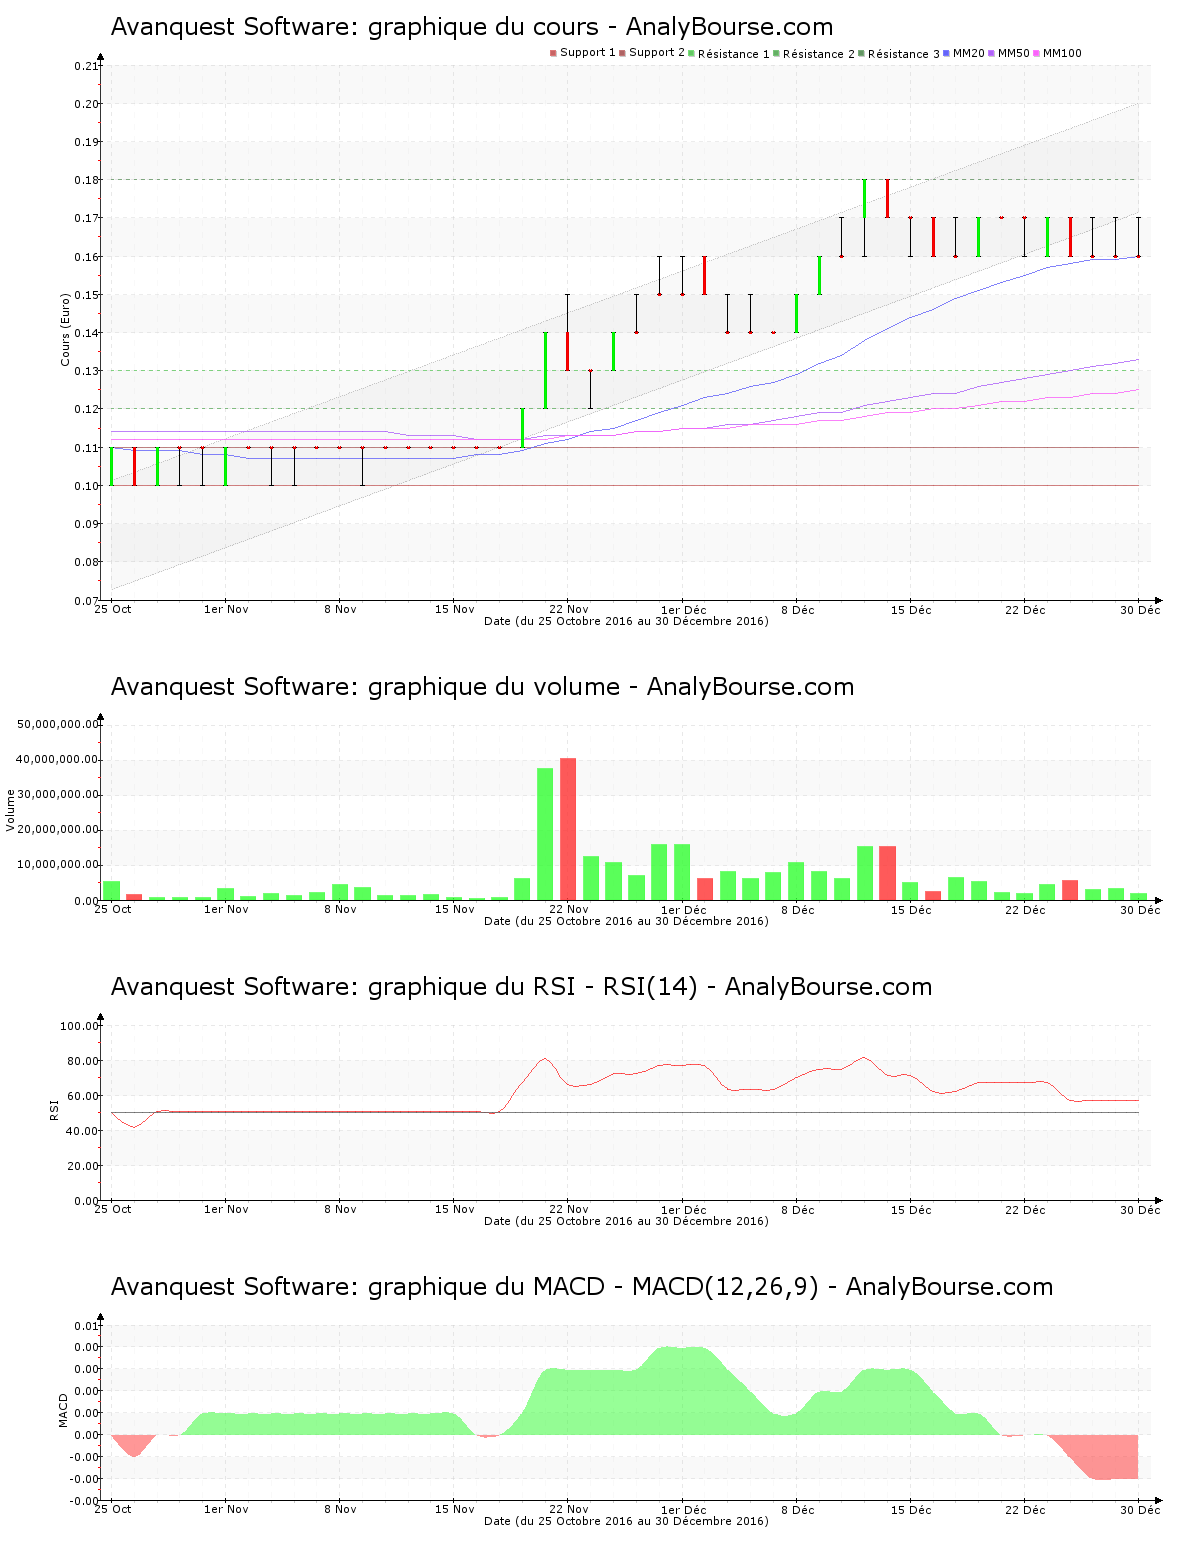Click the 'RSI' y-axis label
This screenshot has height=1550, width=1200.
click(55, 1109)
